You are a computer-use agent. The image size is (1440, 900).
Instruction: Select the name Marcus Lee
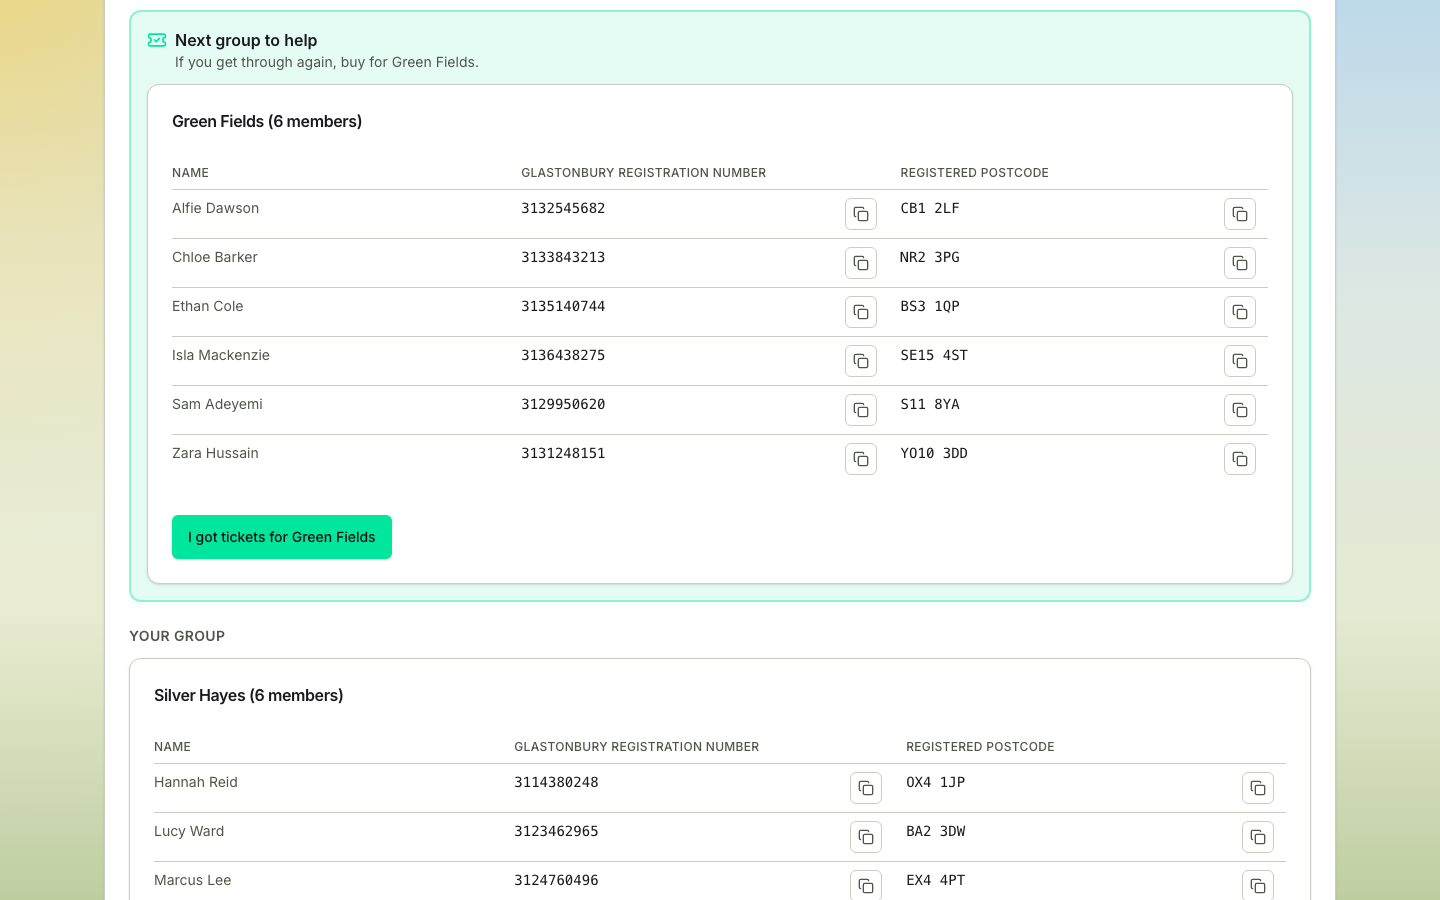tap(193, 880)
